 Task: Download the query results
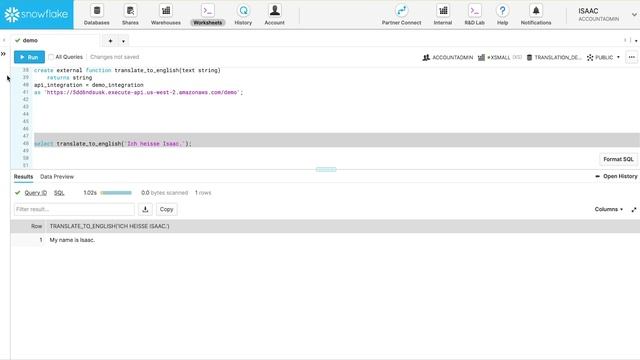(x=145, y=209)
